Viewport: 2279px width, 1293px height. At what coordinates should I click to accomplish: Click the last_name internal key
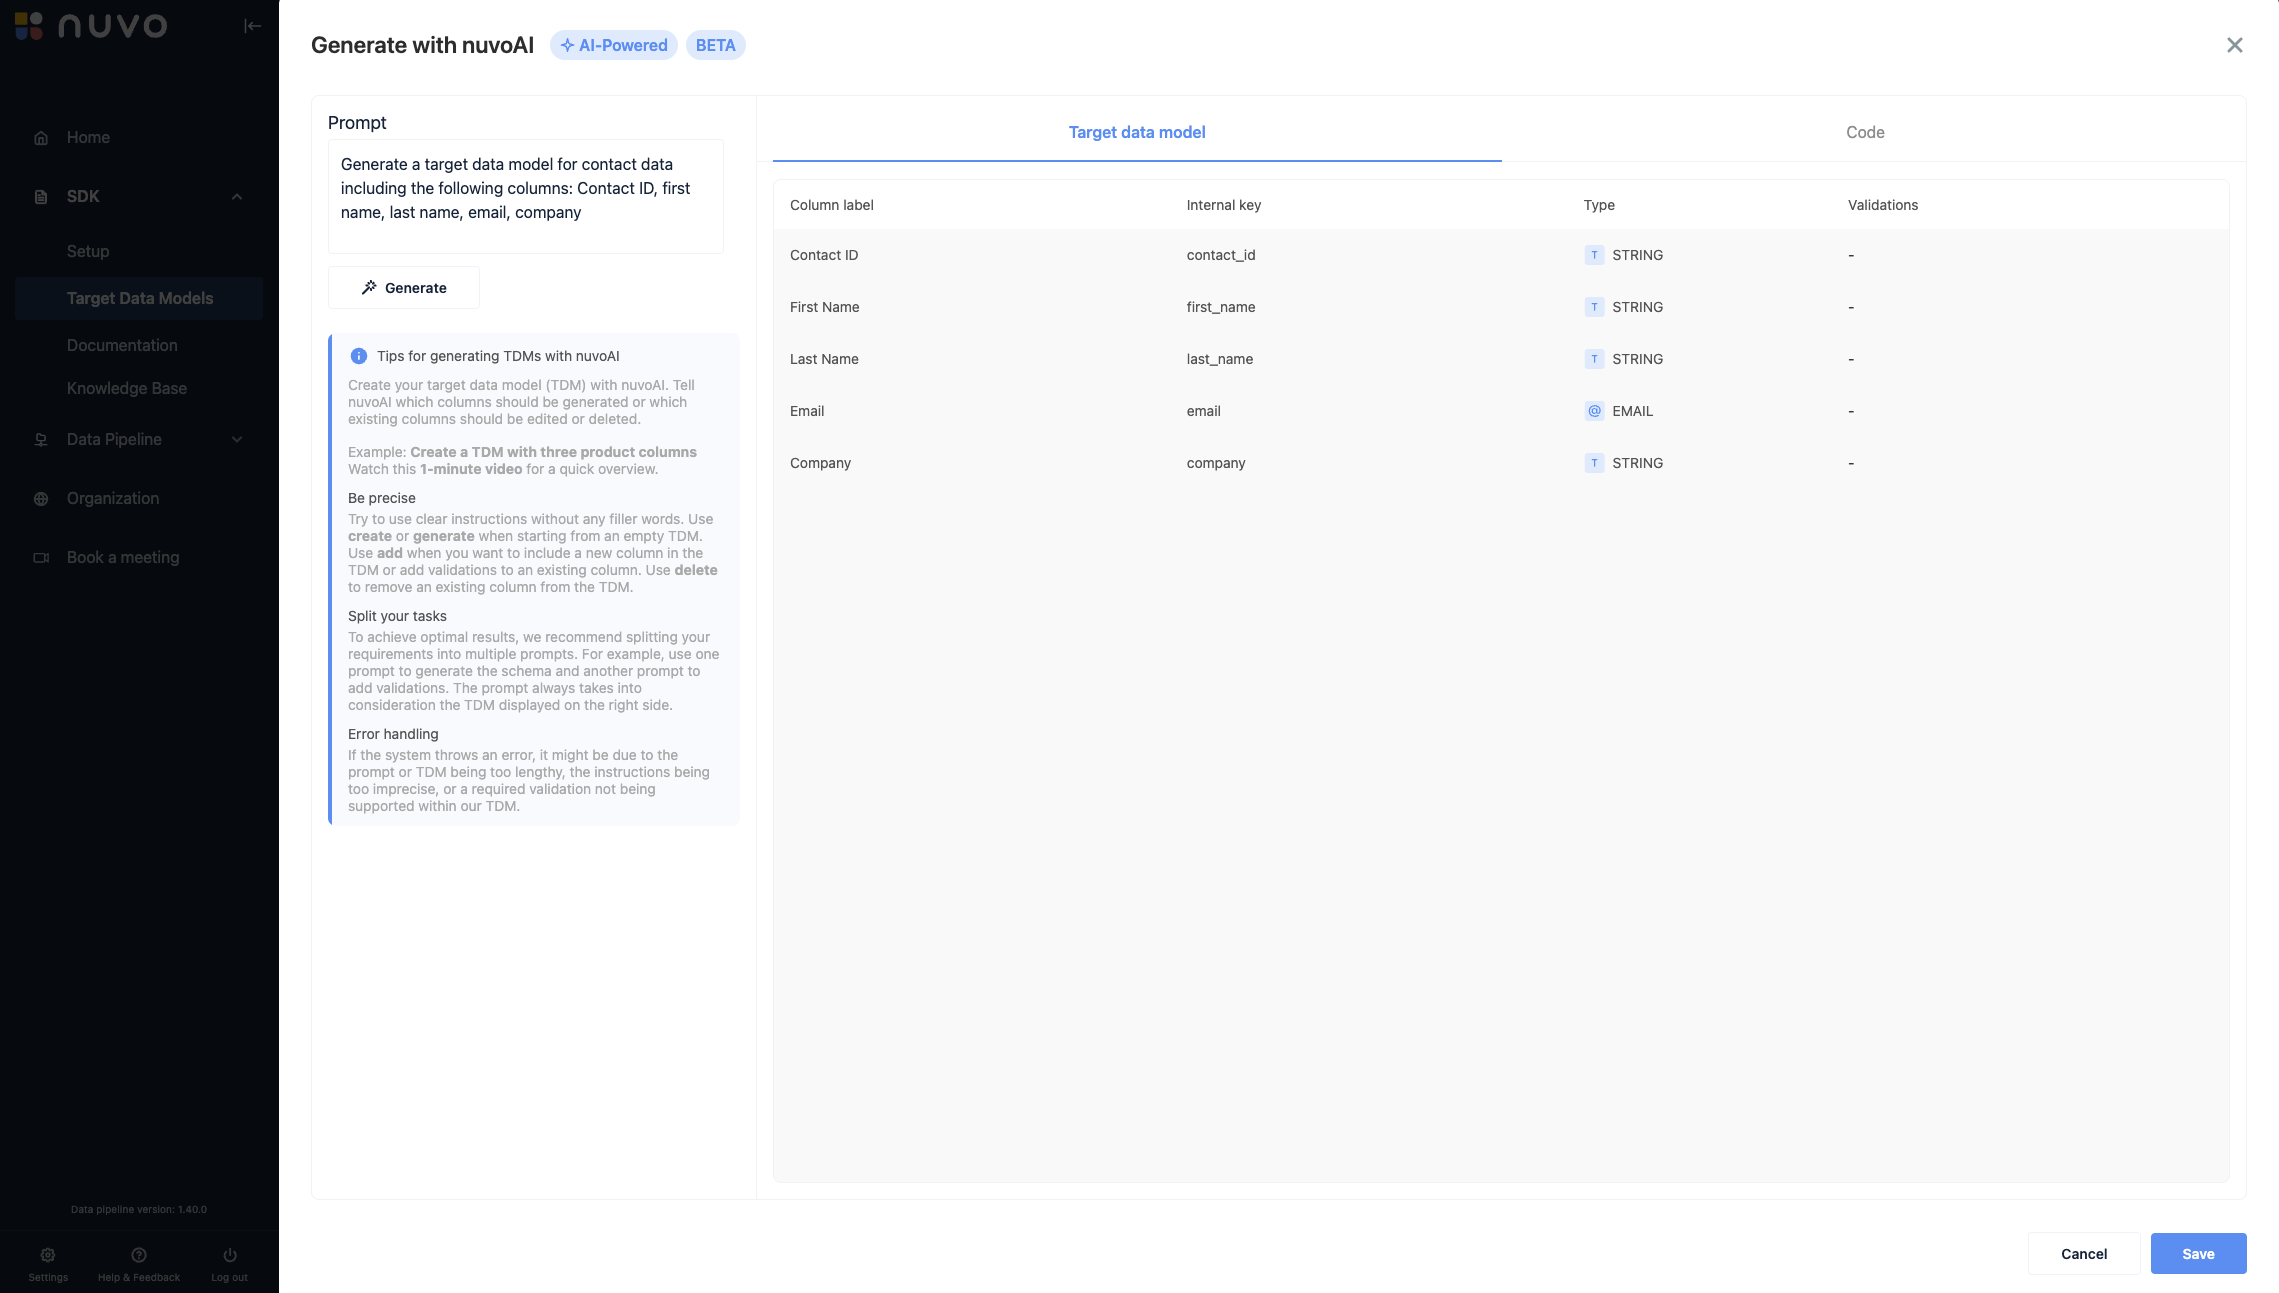click(1220, 359)
